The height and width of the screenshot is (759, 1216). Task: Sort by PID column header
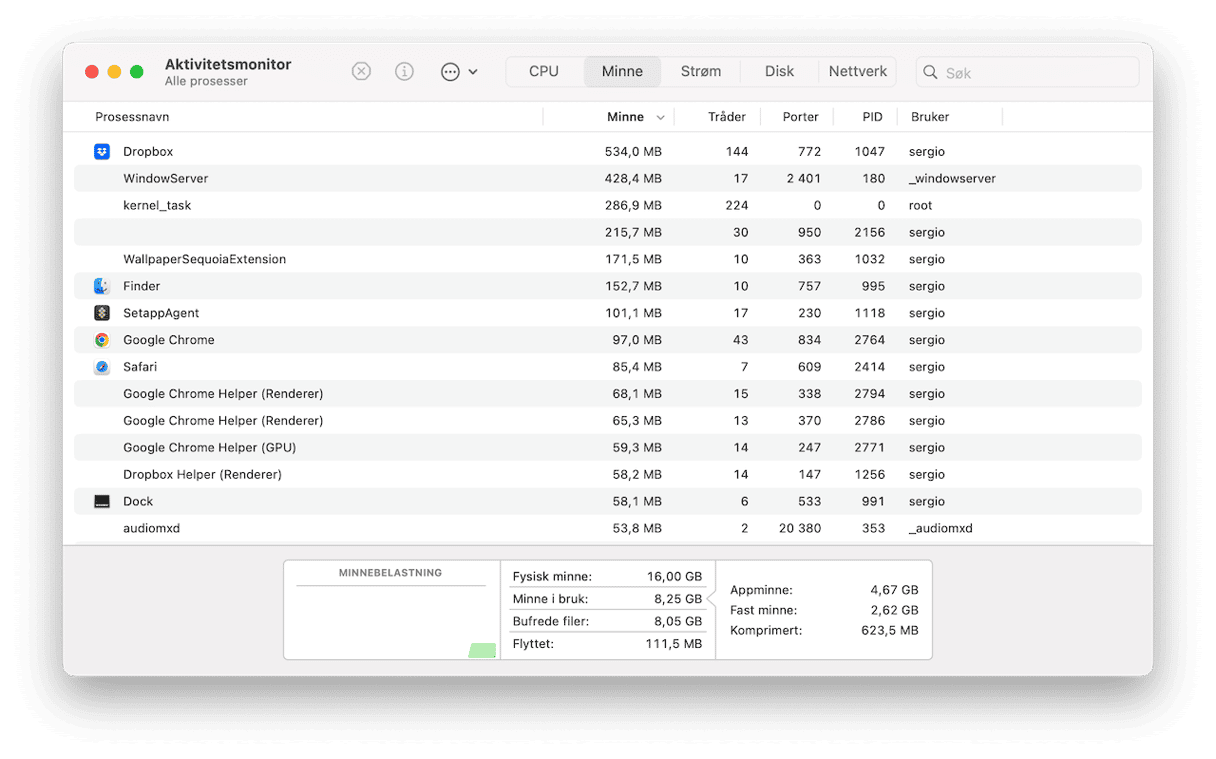pyautogui.click(x=873, y=117)
